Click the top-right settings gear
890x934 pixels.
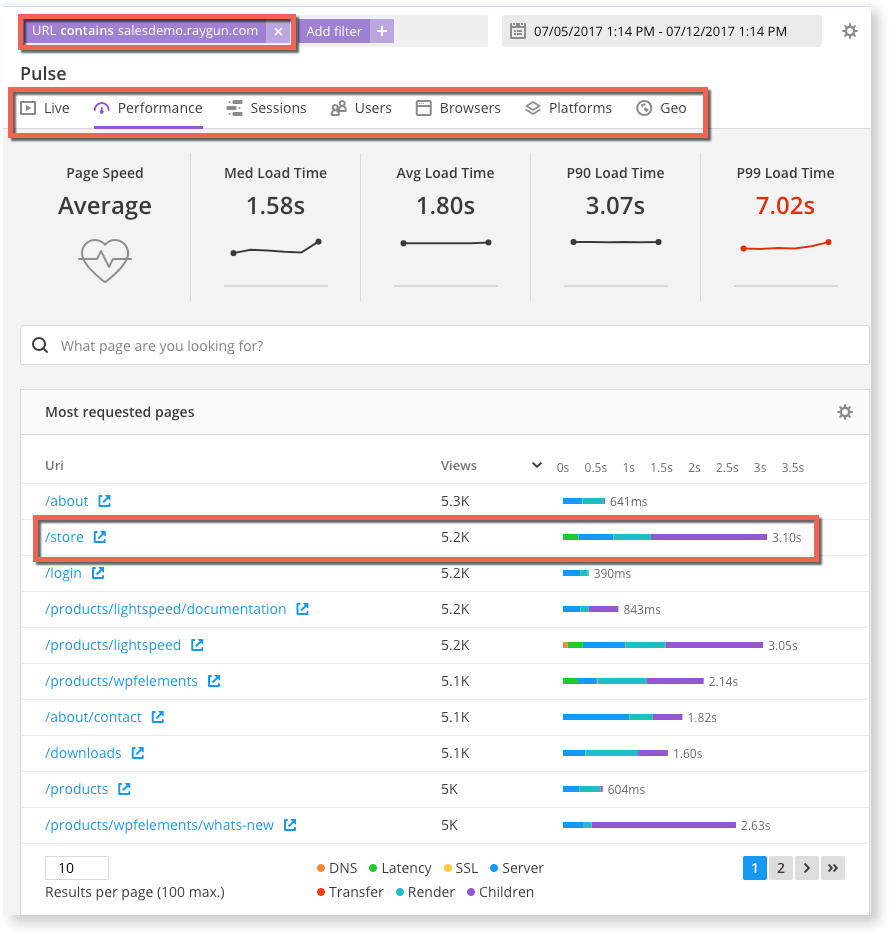(849, 31)
